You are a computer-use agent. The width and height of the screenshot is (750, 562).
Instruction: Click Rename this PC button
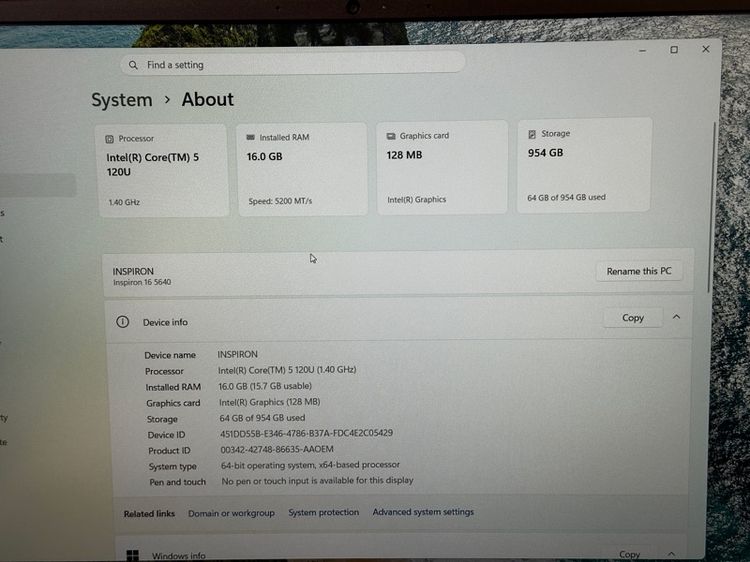(x=639, y=271)
